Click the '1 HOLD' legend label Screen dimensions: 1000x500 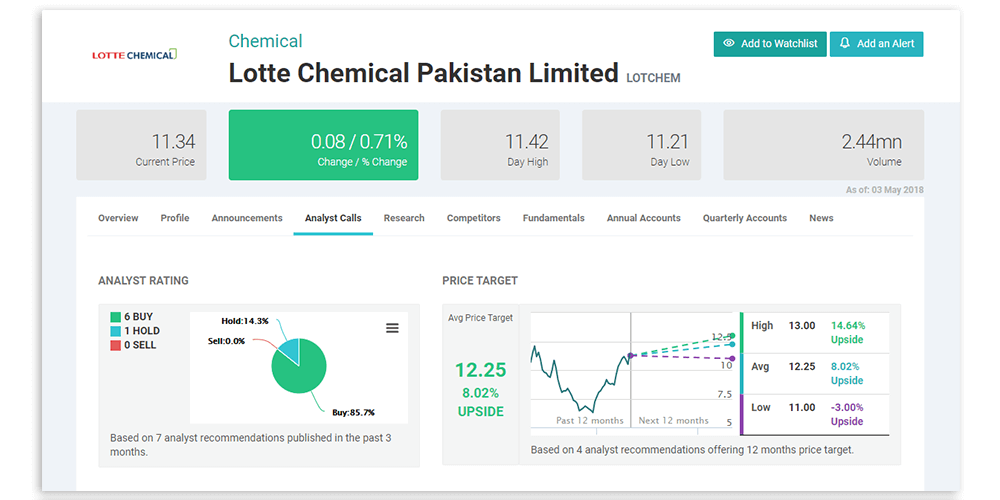[142, 331]
